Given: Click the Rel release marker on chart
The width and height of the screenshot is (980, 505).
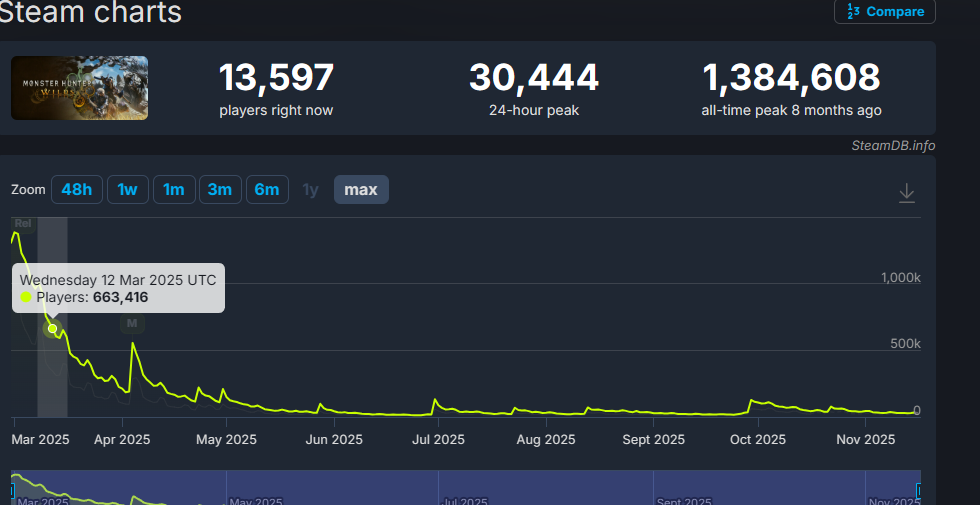Looking at the screenshot, I should pos(22,223).
